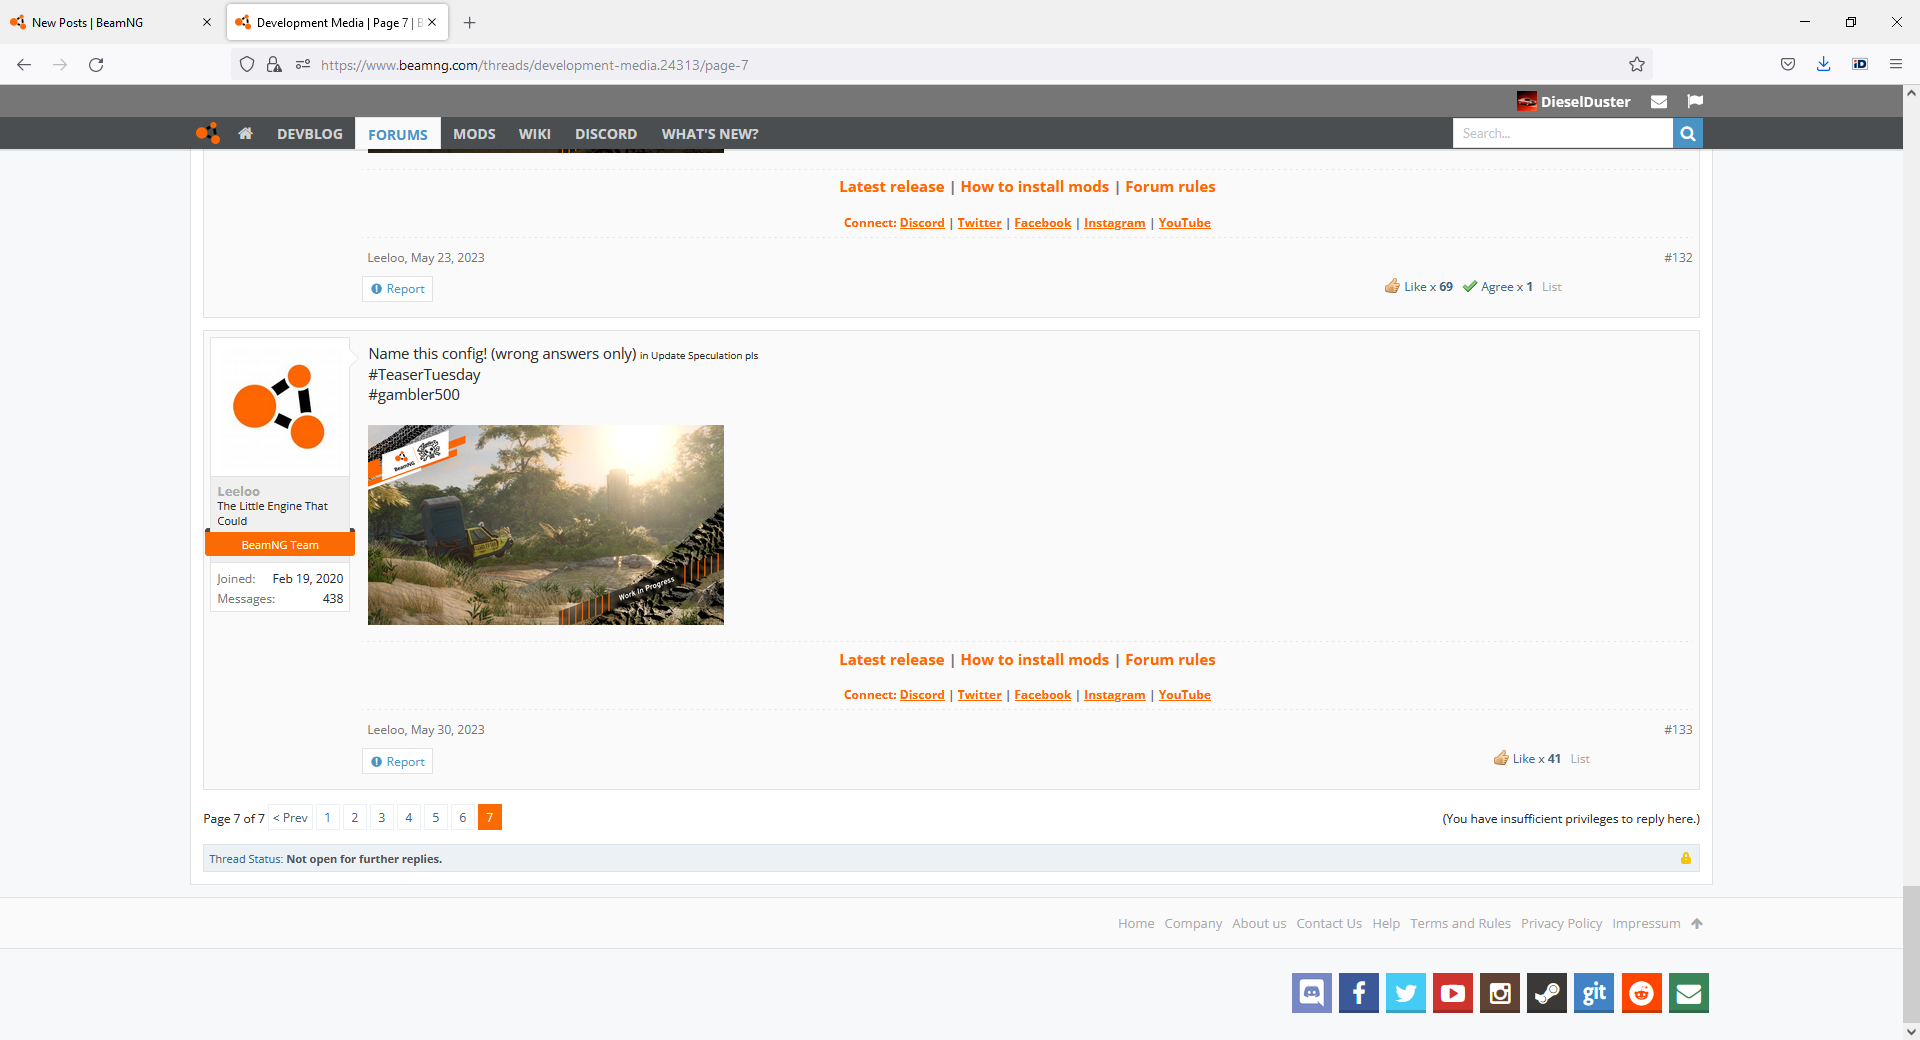
Task: Click the Prev page link
Action: 290,817
